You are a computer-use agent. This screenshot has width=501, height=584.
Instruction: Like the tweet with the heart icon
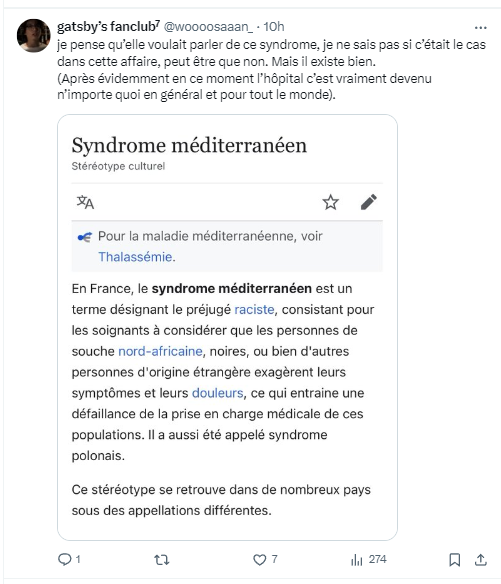260,559
